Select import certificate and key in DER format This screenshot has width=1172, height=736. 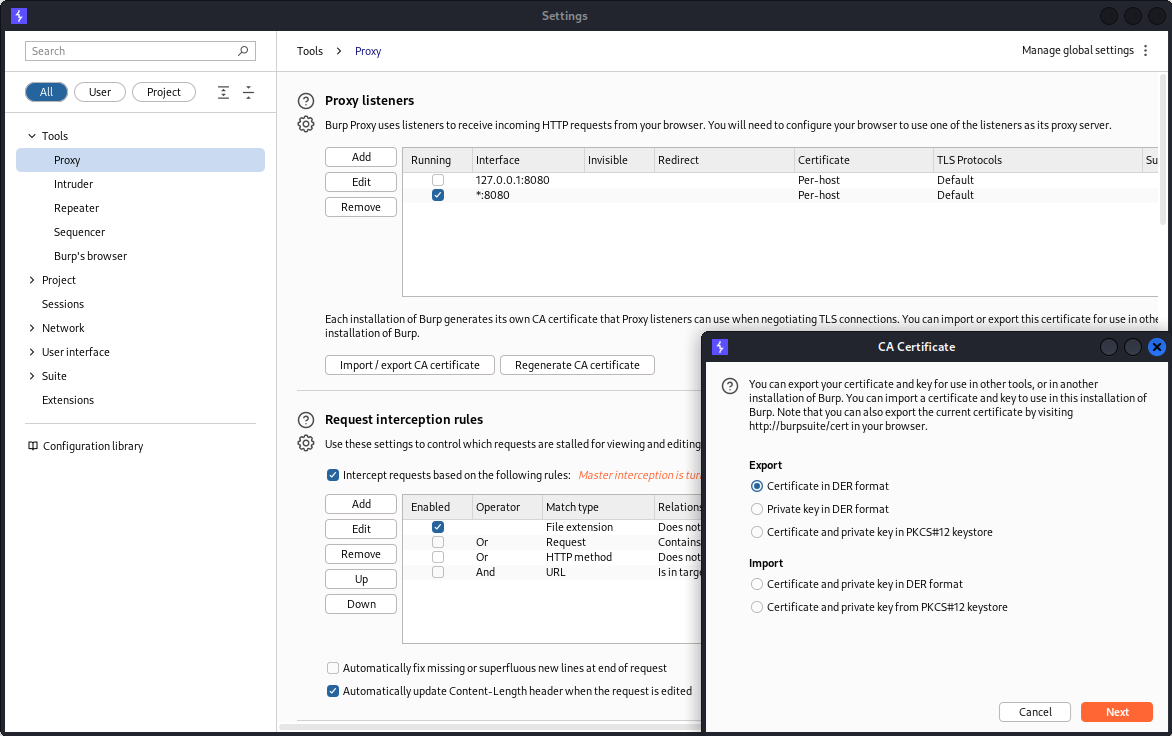point(757,584)
